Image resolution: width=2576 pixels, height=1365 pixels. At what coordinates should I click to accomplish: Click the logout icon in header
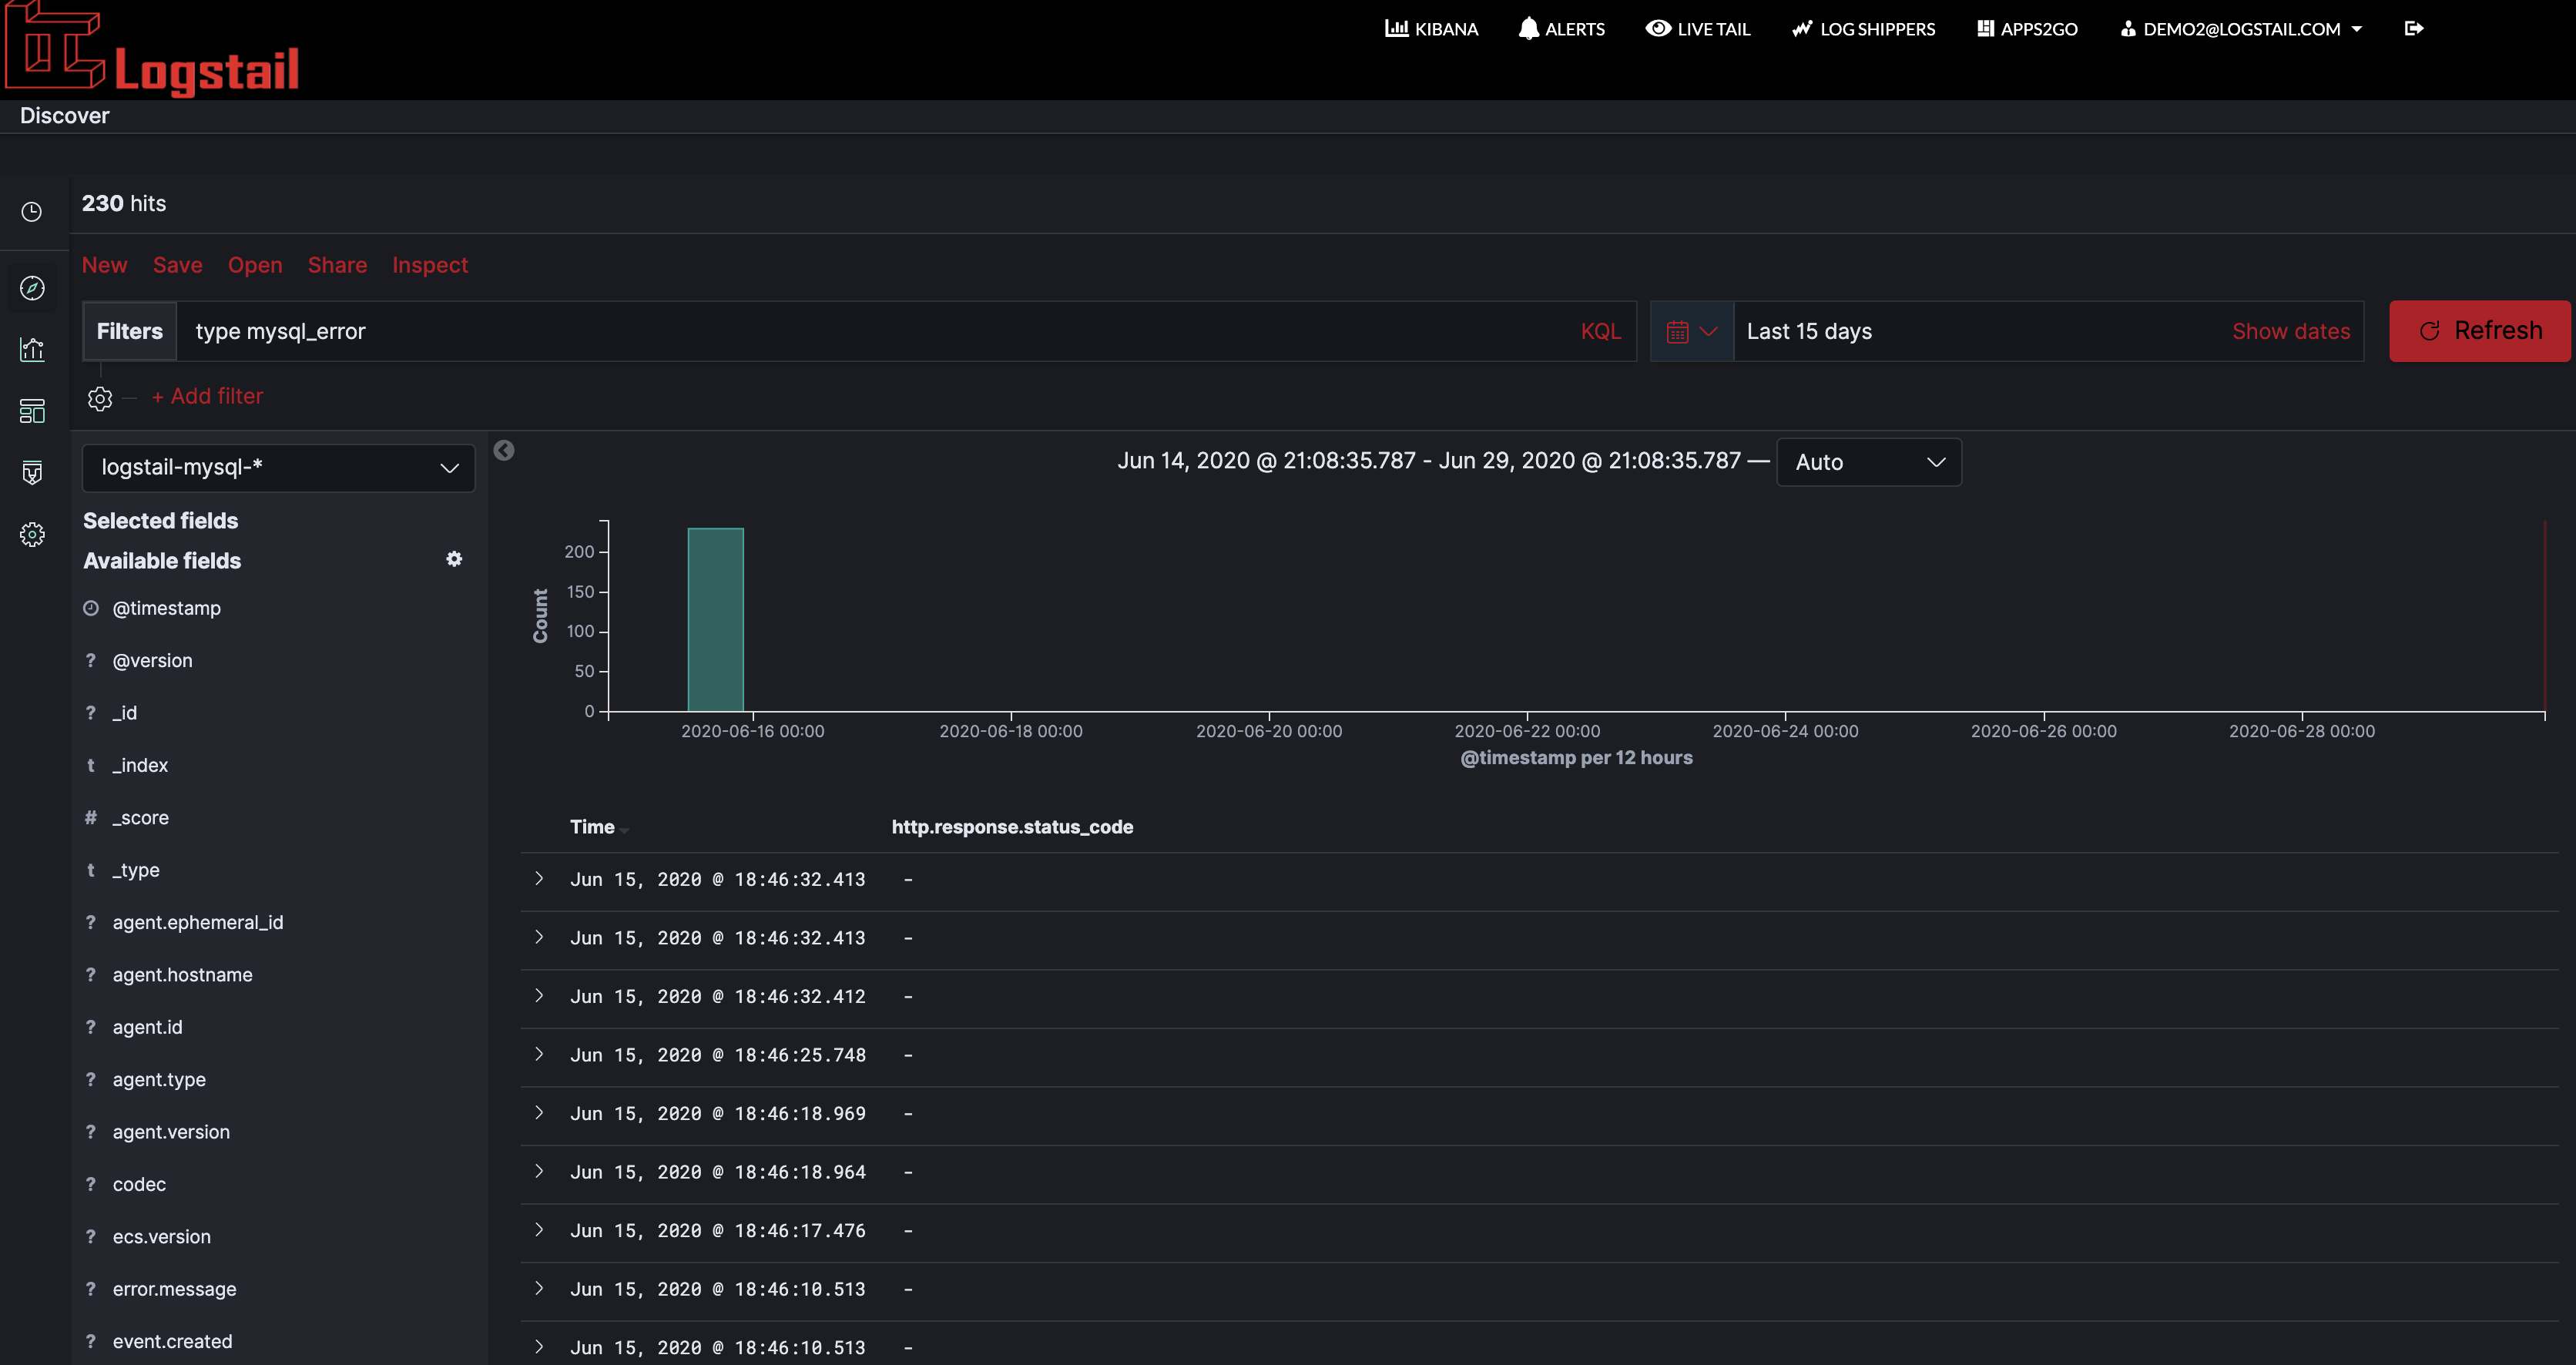2413,29
